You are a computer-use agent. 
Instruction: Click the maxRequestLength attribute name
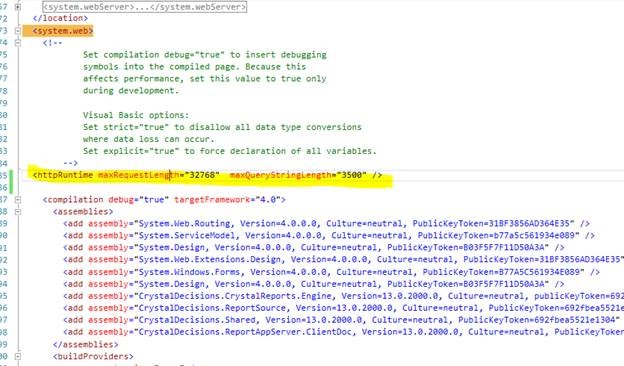[x=139, y=175]
